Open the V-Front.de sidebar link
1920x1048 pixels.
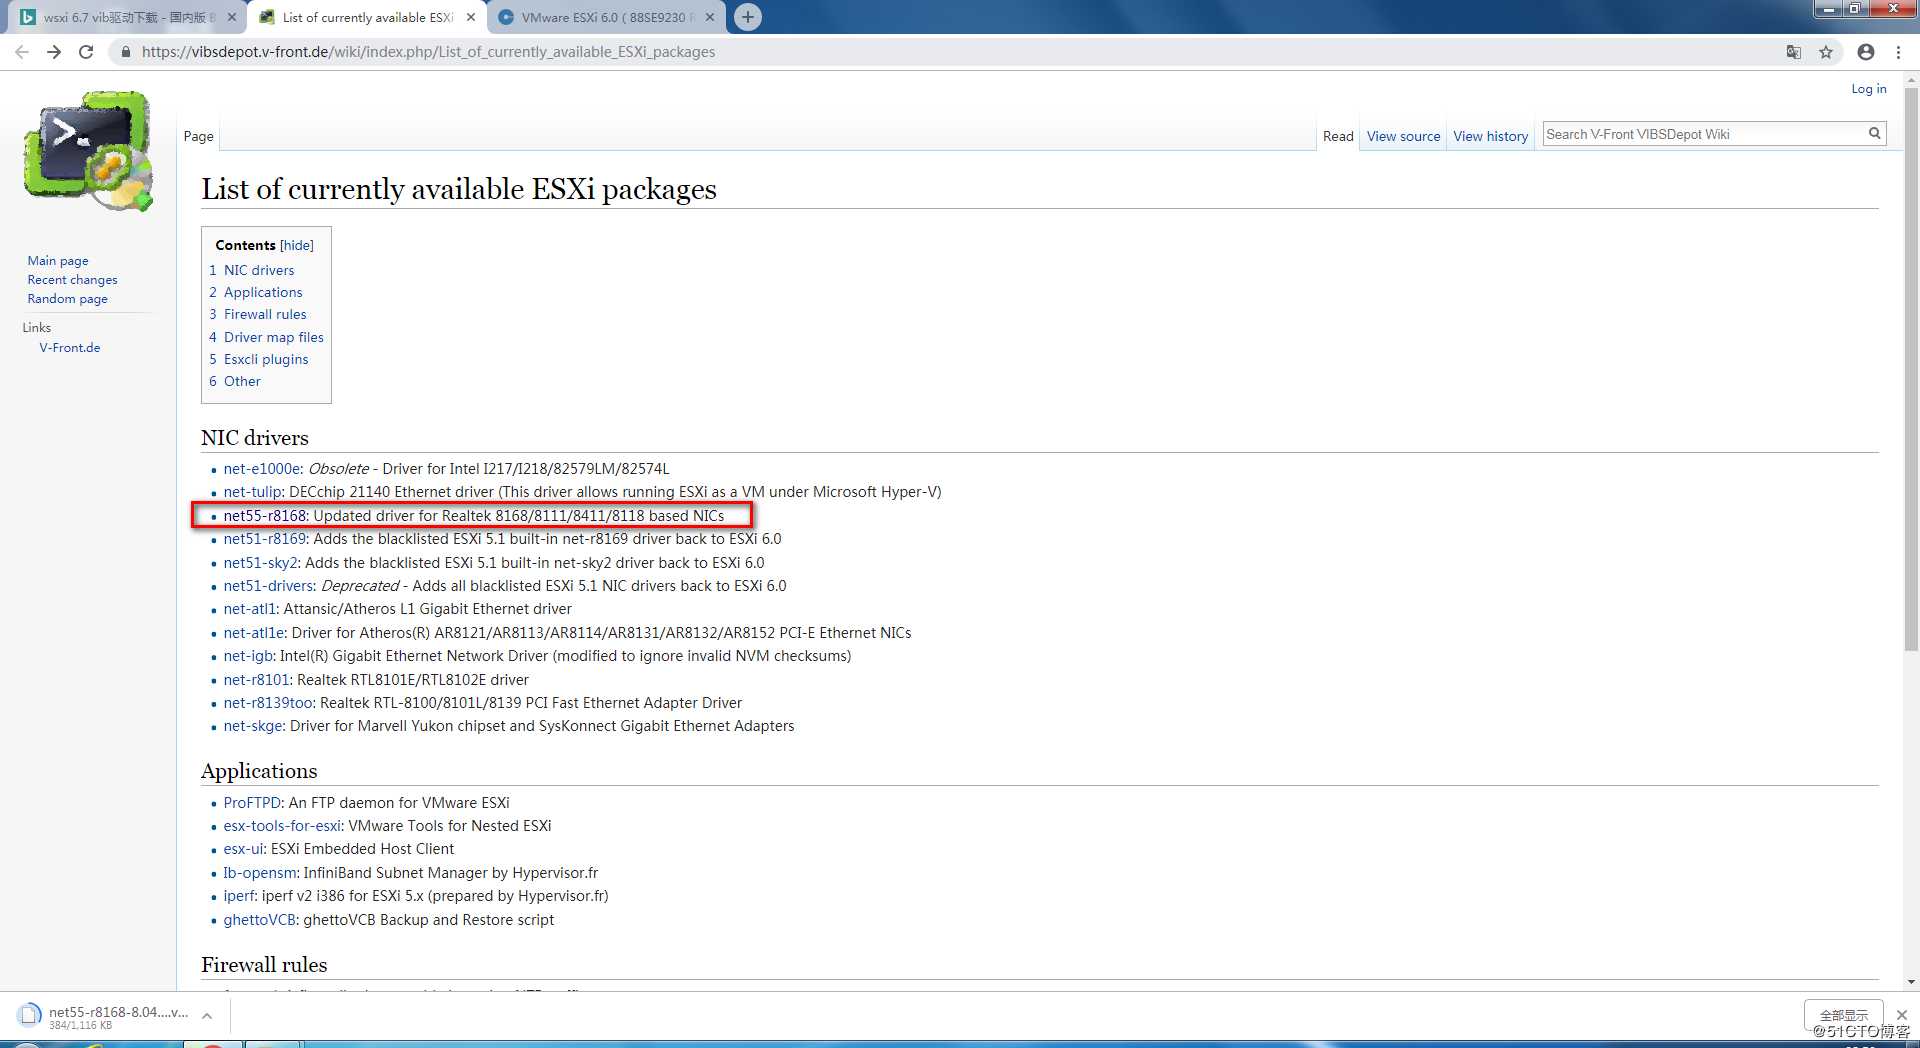tap(70, 347)
